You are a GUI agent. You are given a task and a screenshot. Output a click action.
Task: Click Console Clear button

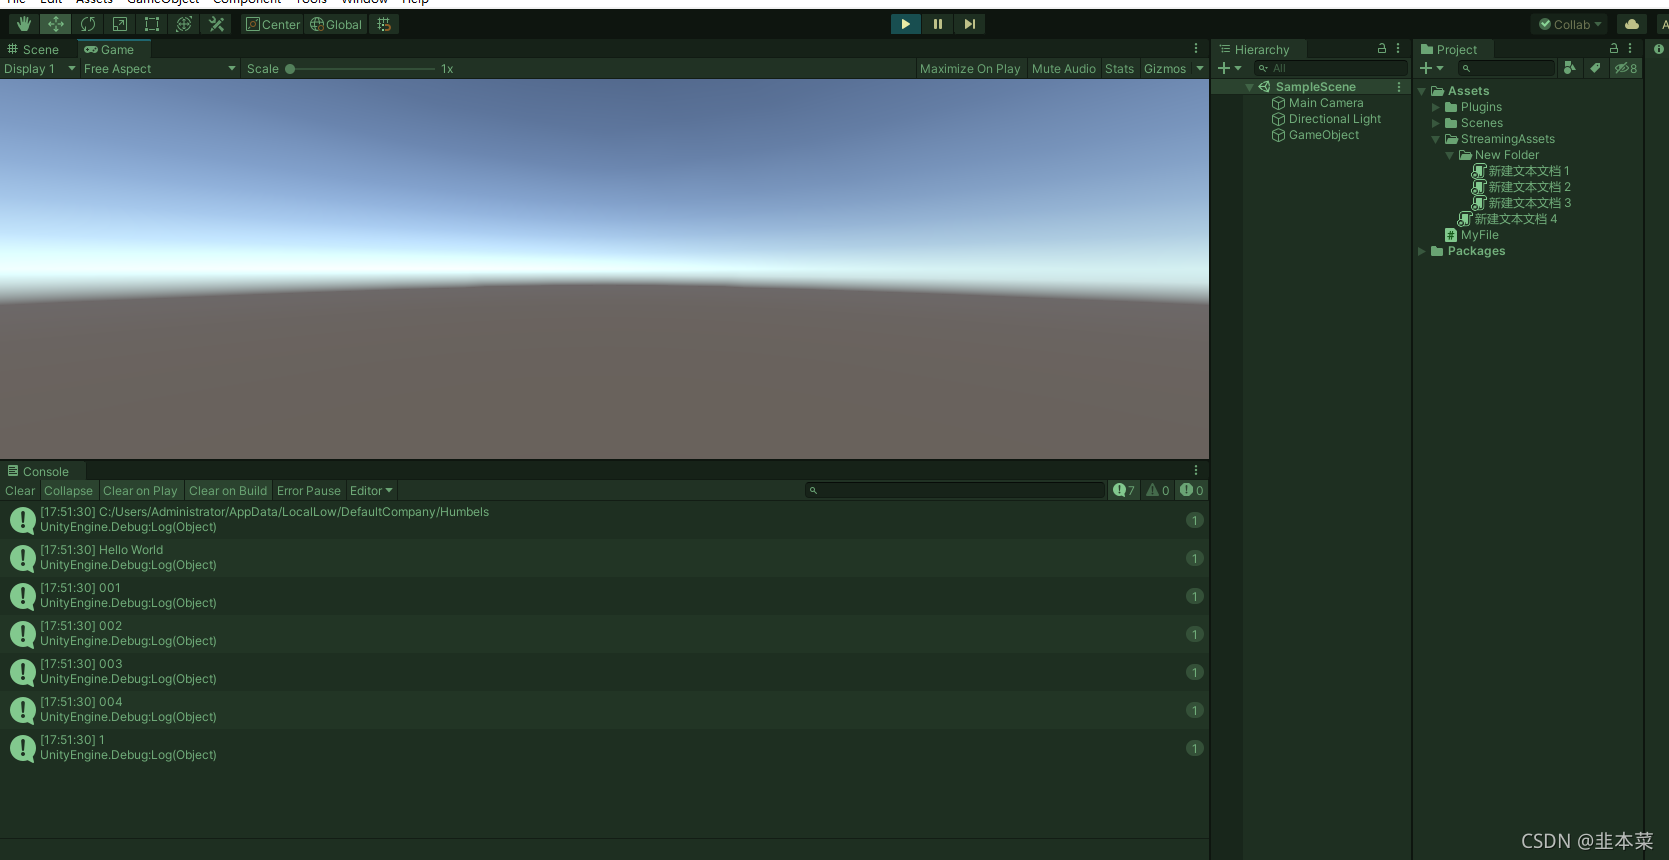[20, 491]
